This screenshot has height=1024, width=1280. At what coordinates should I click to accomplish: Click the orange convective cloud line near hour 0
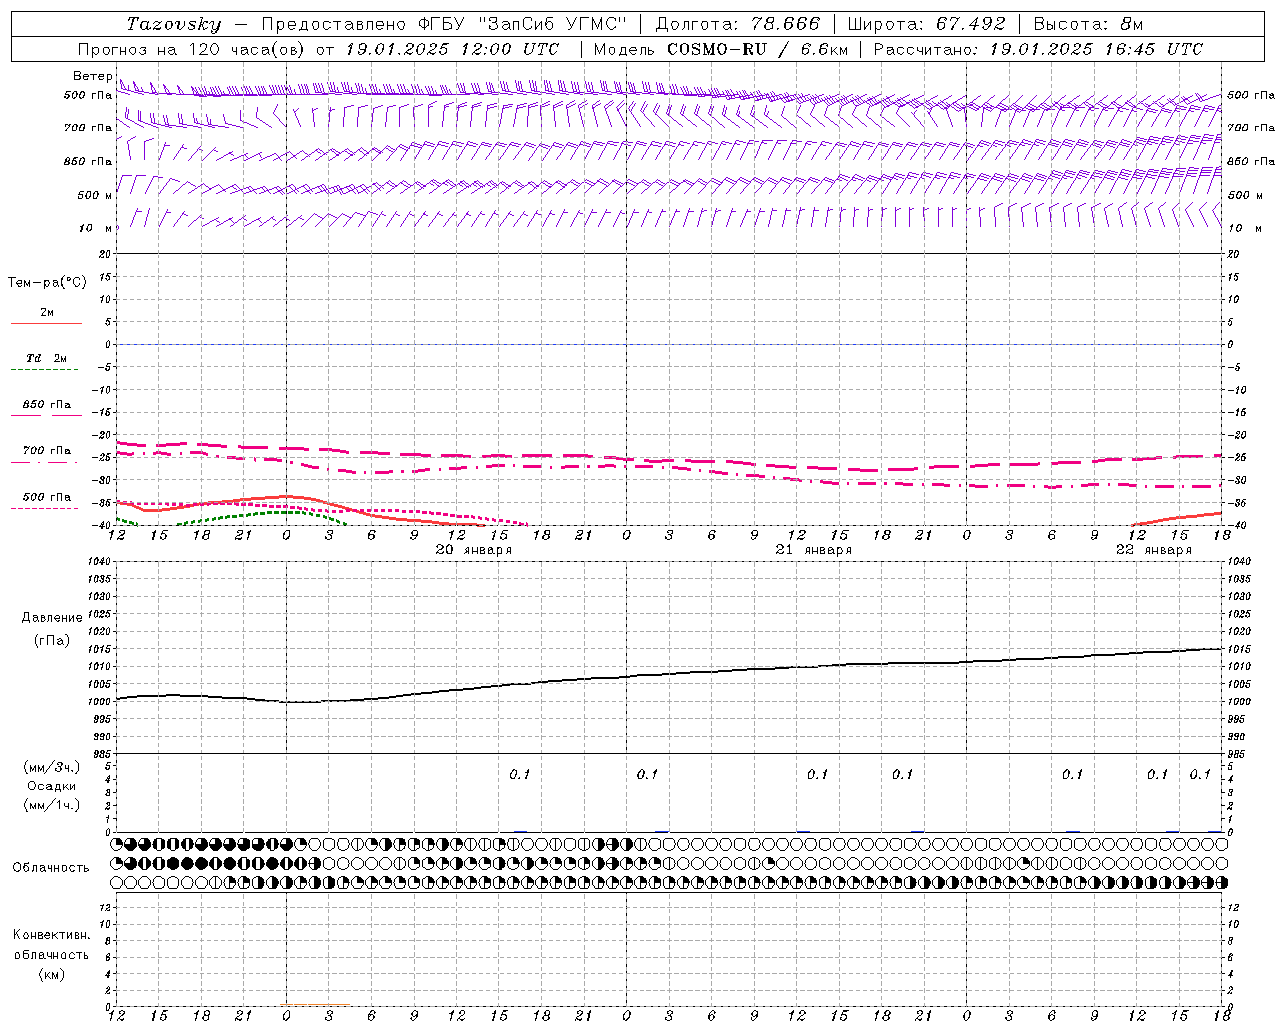(x=315, y=1005)
